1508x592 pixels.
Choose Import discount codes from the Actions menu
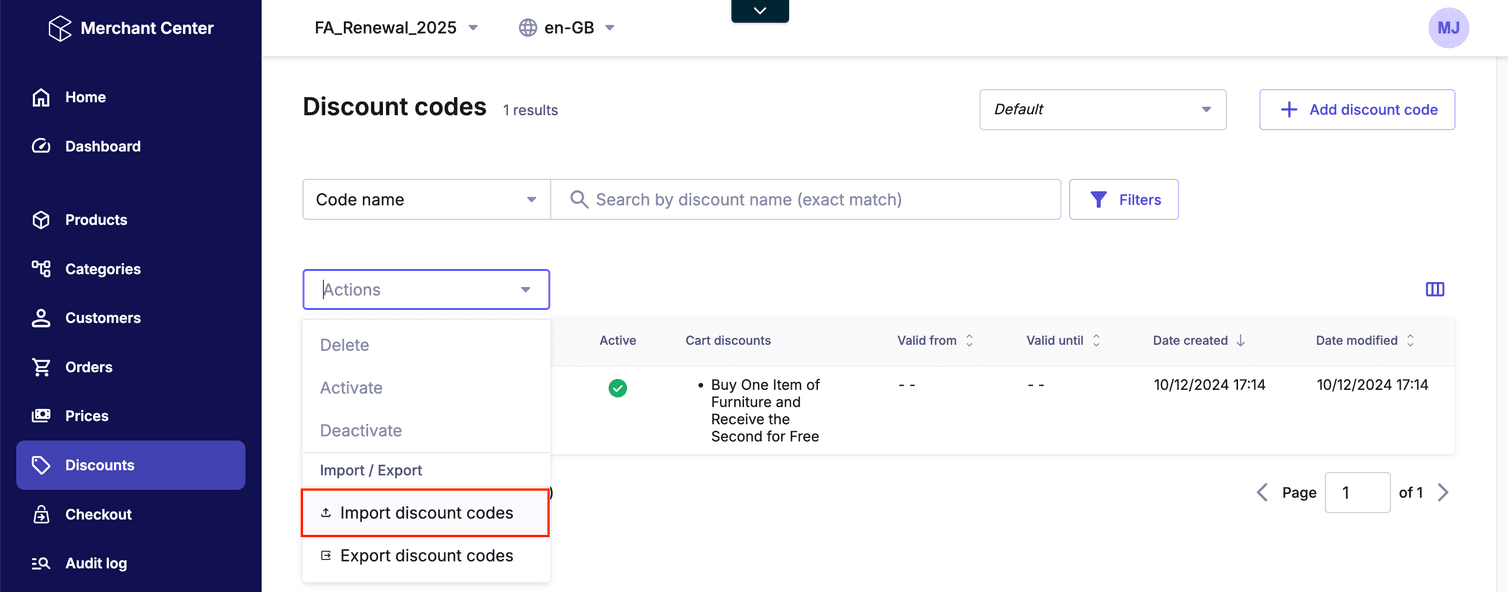point(426,512)
